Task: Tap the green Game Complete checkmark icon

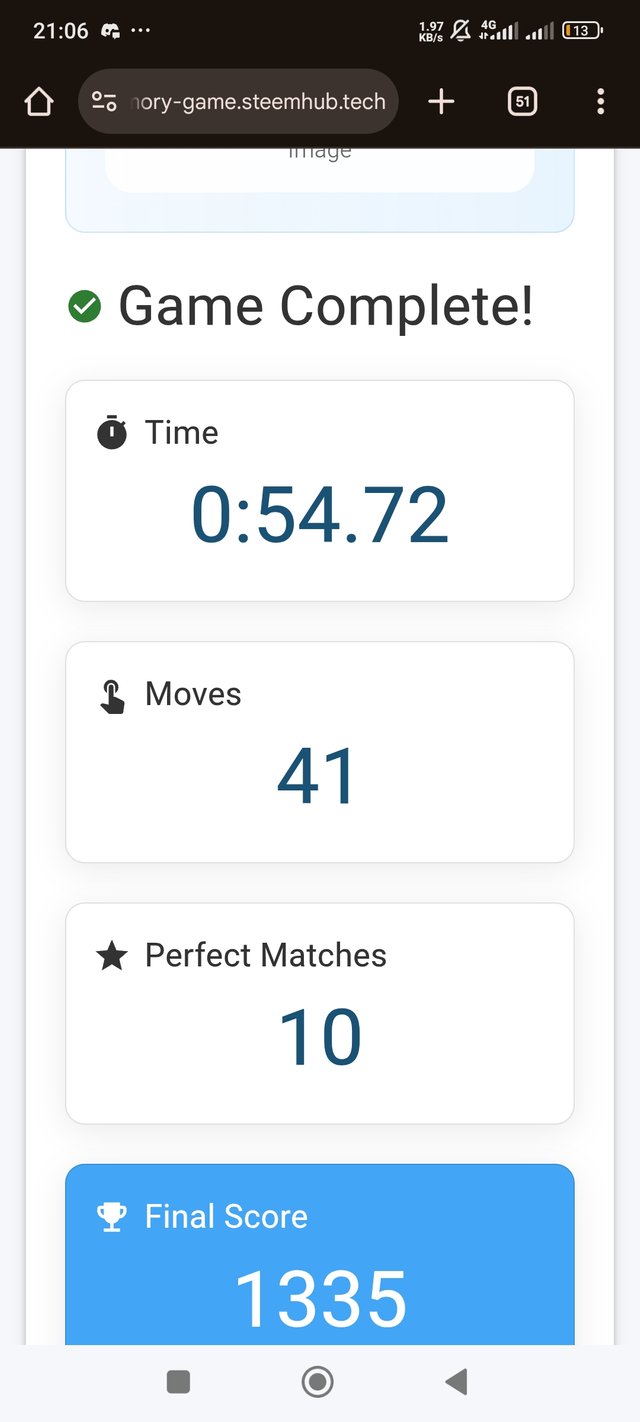Action: tap(85, 306)
